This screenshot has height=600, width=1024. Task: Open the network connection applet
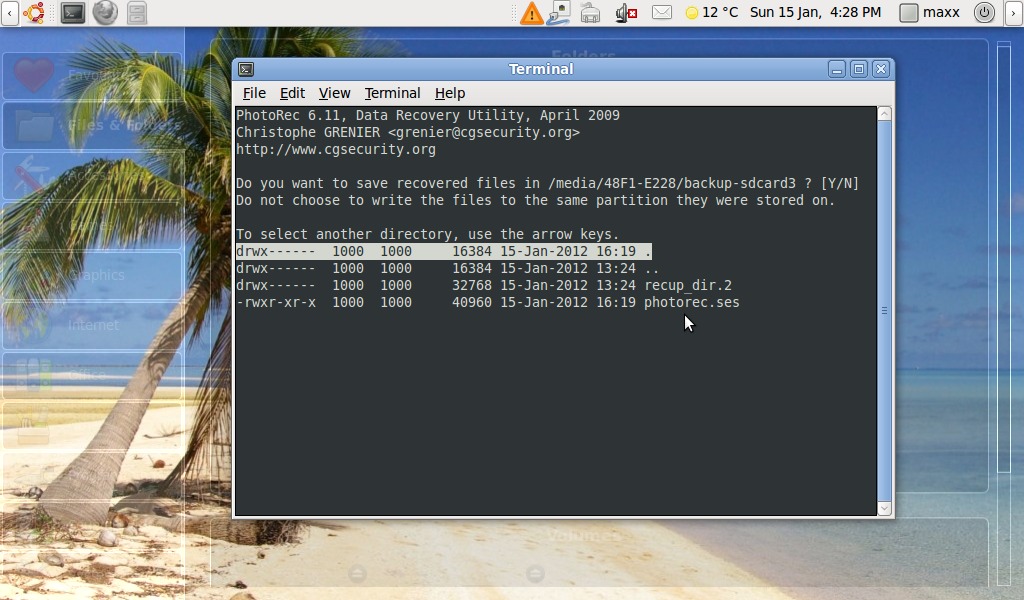coord(559,13)
